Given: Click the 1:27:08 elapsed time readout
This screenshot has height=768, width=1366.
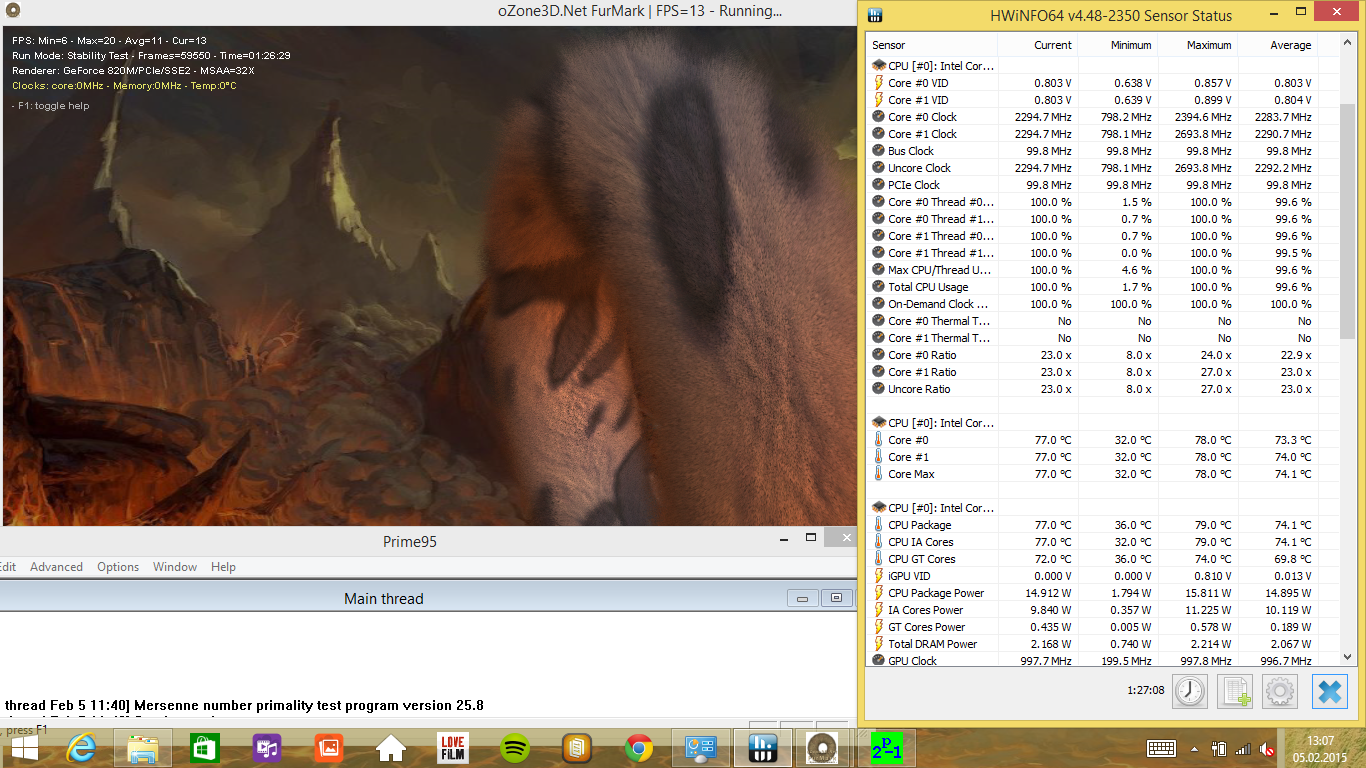Looking at the screenshot, I should pyautogui.click(x=1145, y=690).
